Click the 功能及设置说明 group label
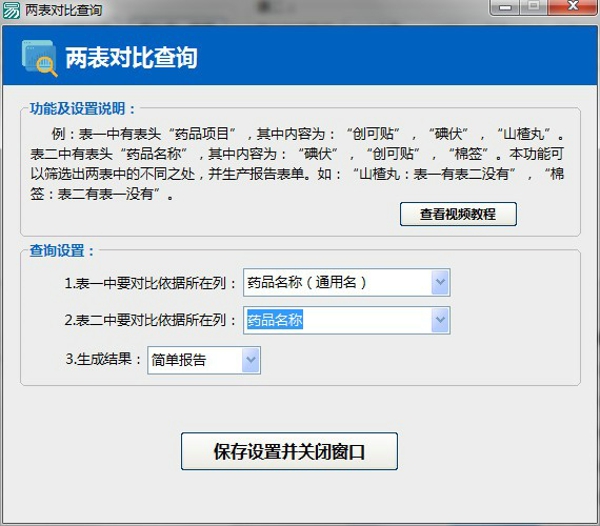Screen dimensions: 600x526 pyautogui.click(x=83, y=109)
